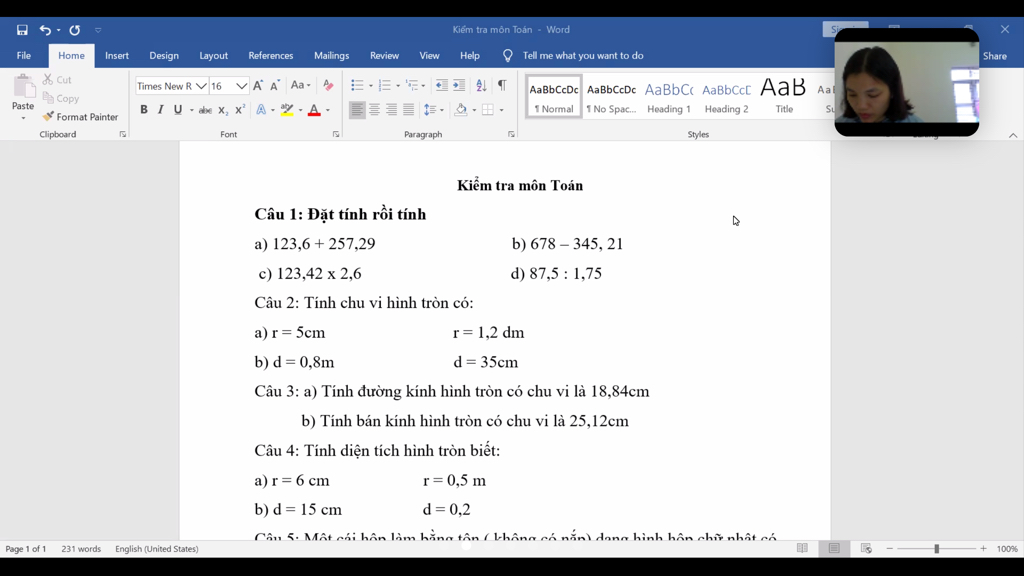1024x576 pixels.
Task: Click the Redo/Repeat icon
Action: (x=74, y=30)
